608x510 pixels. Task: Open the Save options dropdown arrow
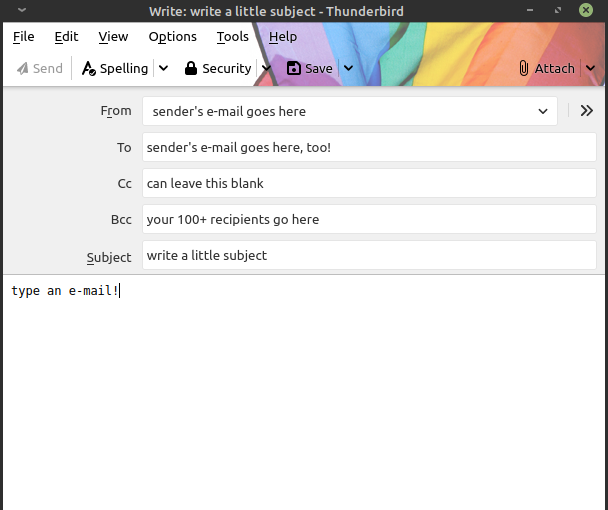point(348,69)
